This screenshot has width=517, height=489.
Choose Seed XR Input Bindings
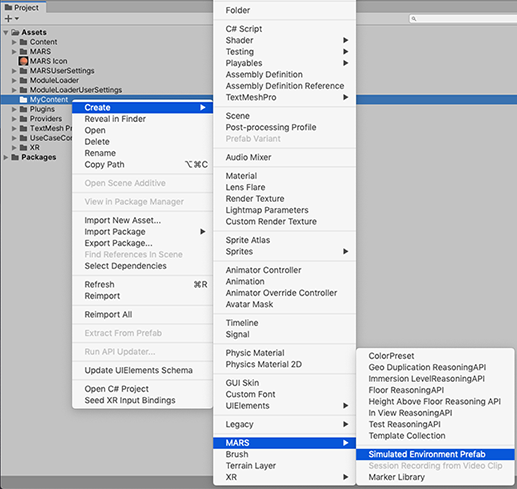click(143, 400)
